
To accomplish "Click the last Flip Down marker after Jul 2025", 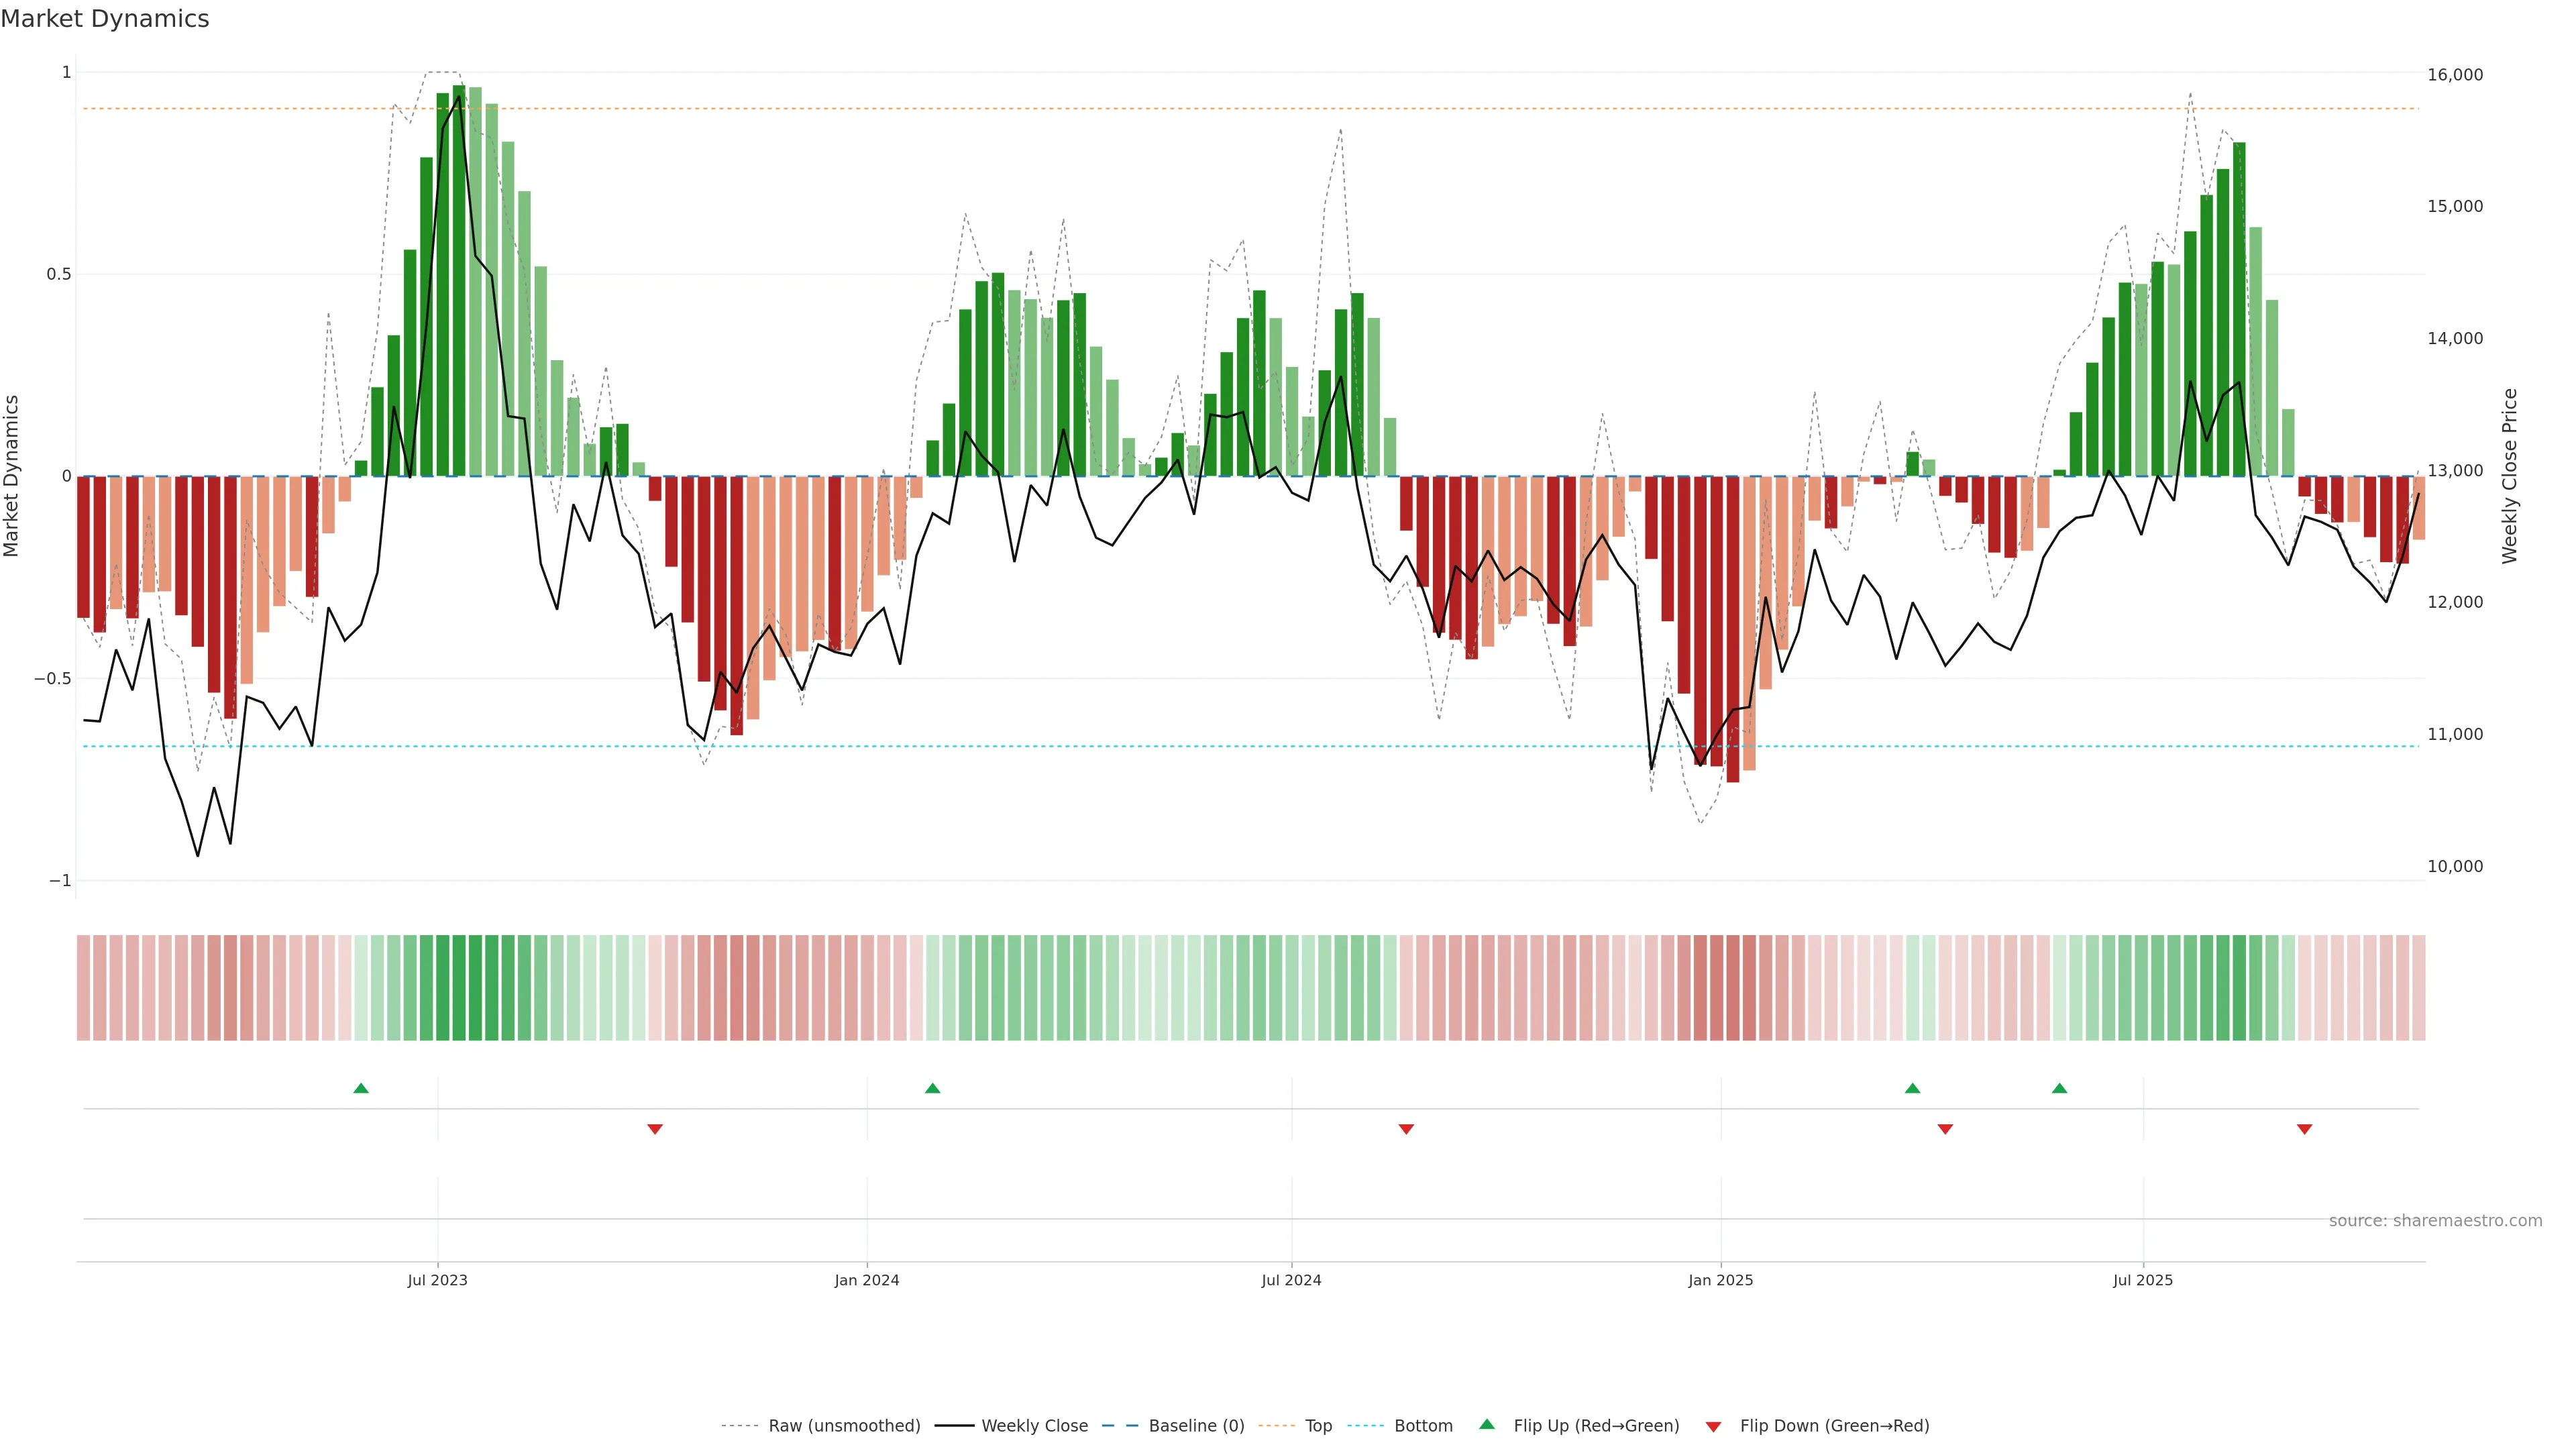I will pos(2304,1129).
